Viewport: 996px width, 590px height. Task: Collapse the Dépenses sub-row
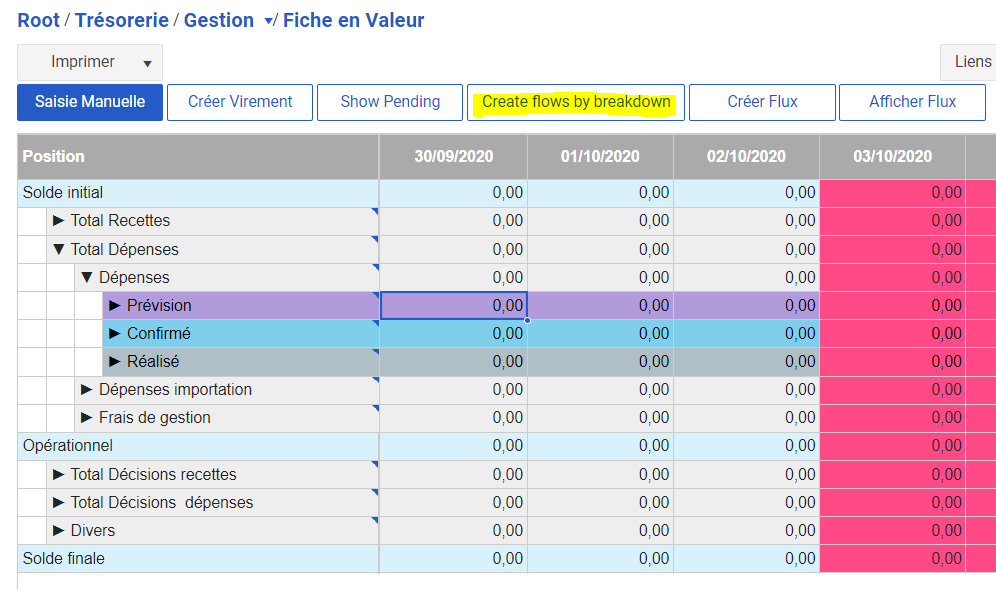click(87, 277)
